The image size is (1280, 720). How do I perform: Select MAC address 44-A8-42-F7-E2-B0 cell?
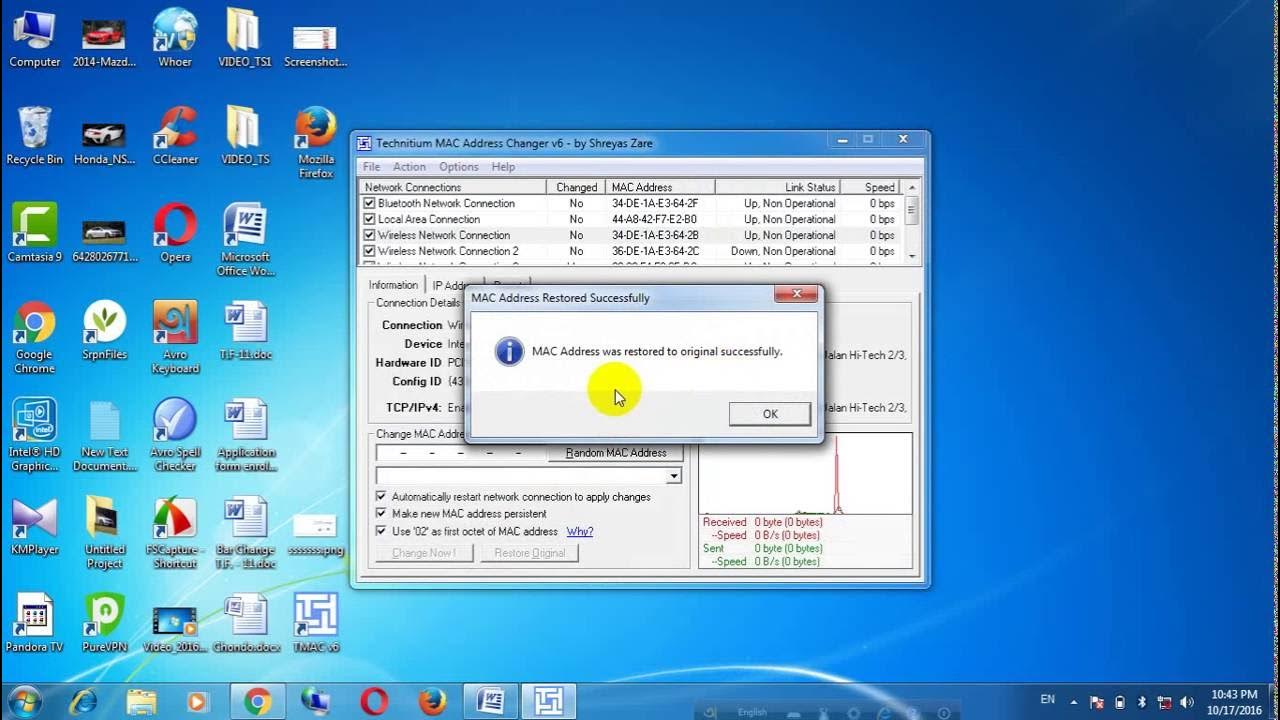(x=655, y=219)
